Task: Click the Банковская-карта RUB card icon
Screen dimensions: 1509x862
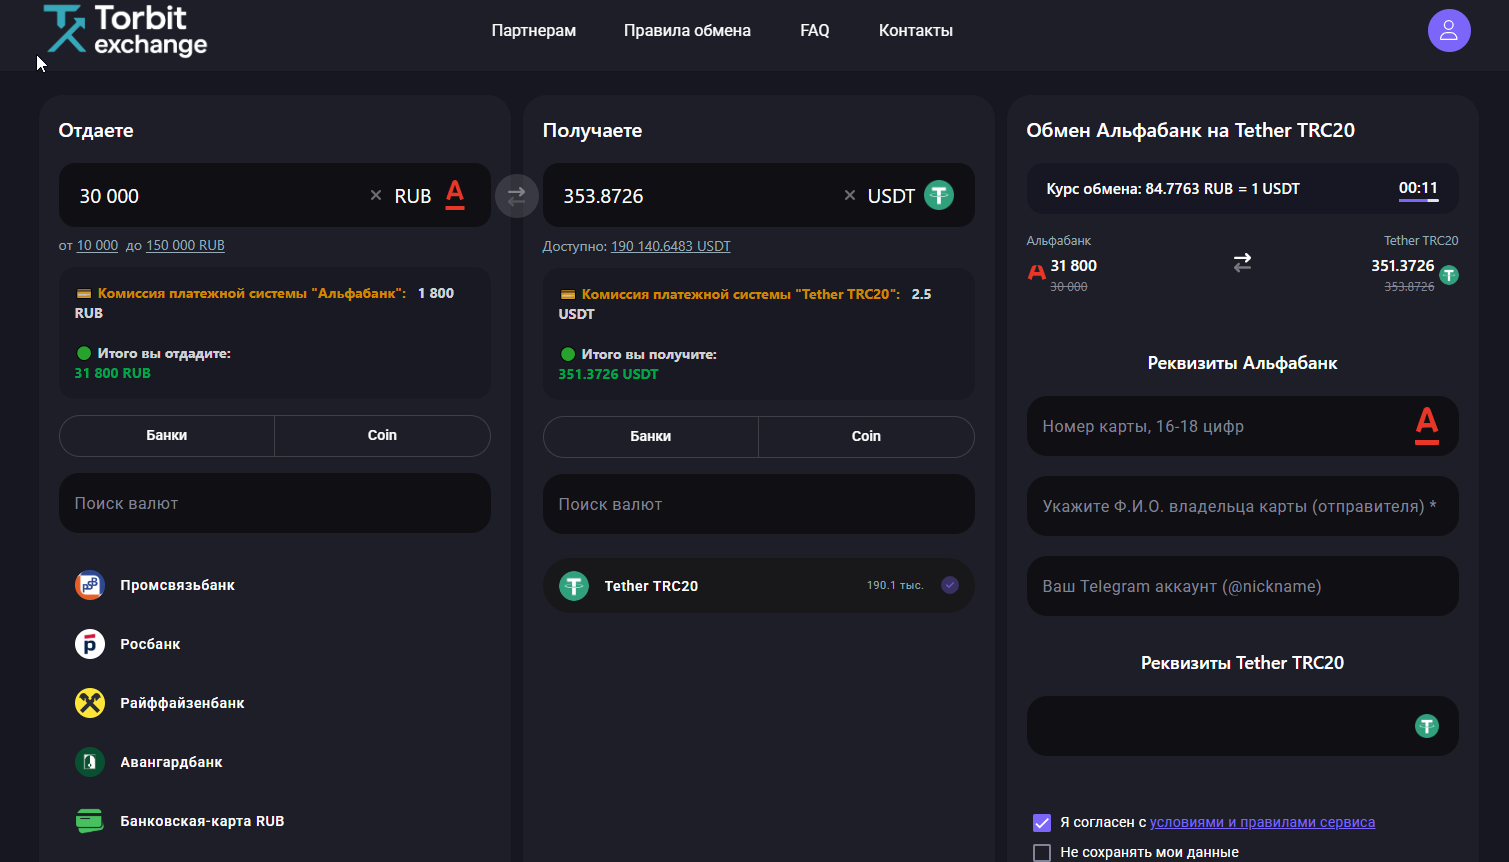Action: point(90,821)
